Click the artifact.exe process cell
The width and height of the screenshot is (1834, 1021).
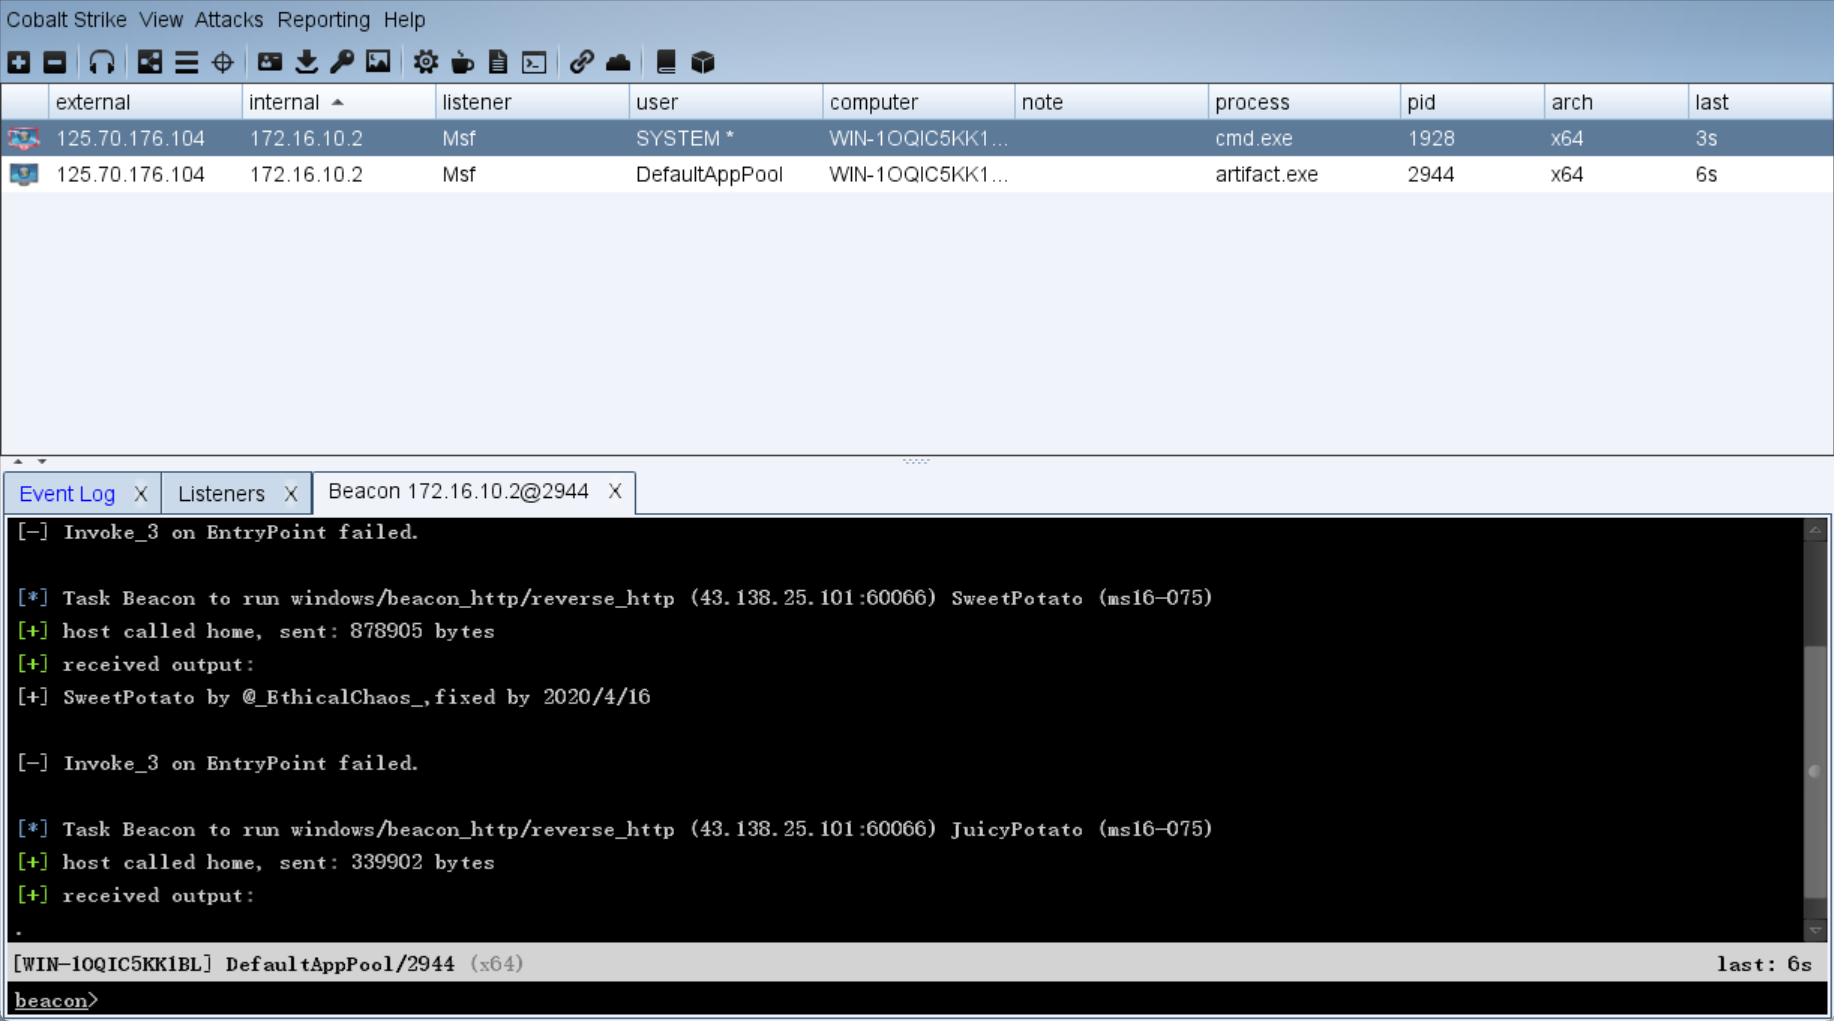tap(1304, 174)
